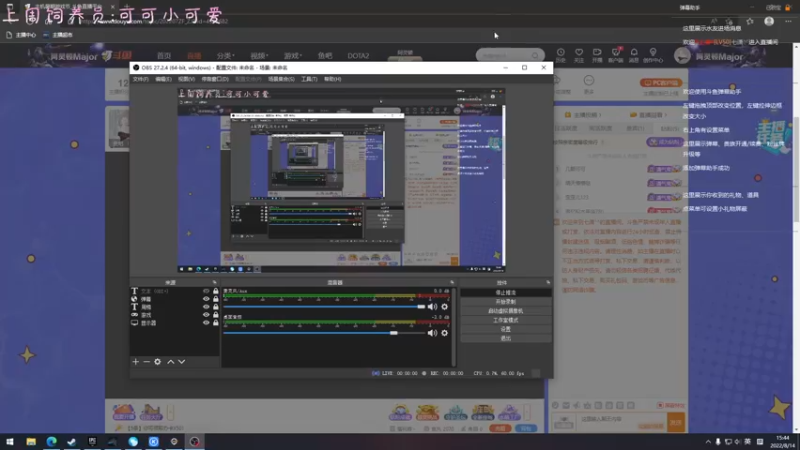Open the Windows Start menu
The height and width of the screenshot is (450, 800).
[x=10, y=442]
